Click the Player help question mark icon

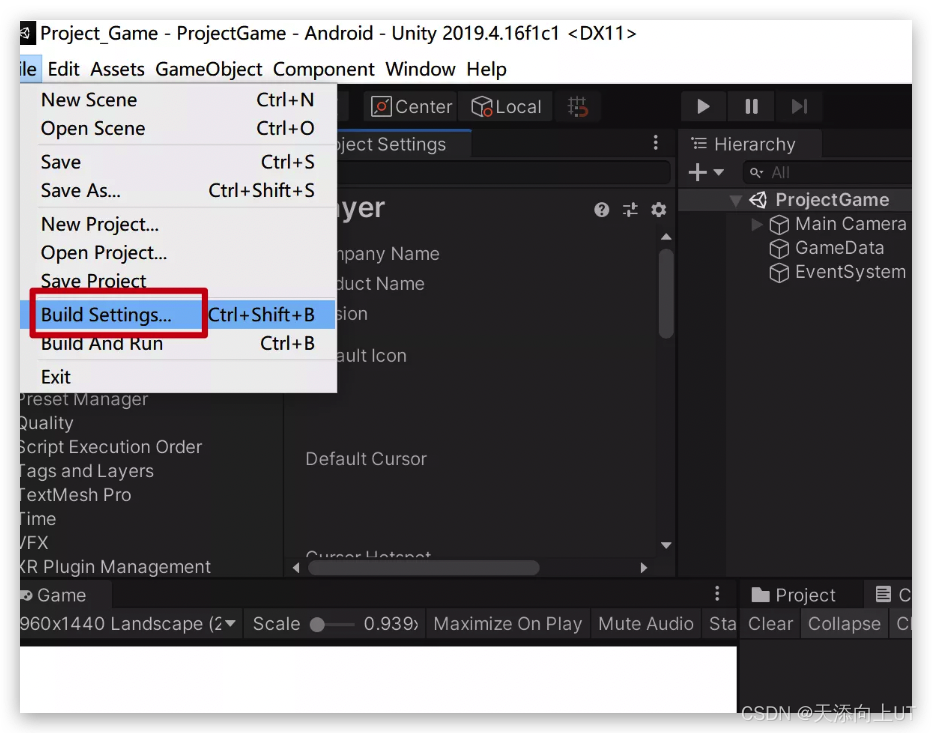pyautogui.click(x=602, y=209)
